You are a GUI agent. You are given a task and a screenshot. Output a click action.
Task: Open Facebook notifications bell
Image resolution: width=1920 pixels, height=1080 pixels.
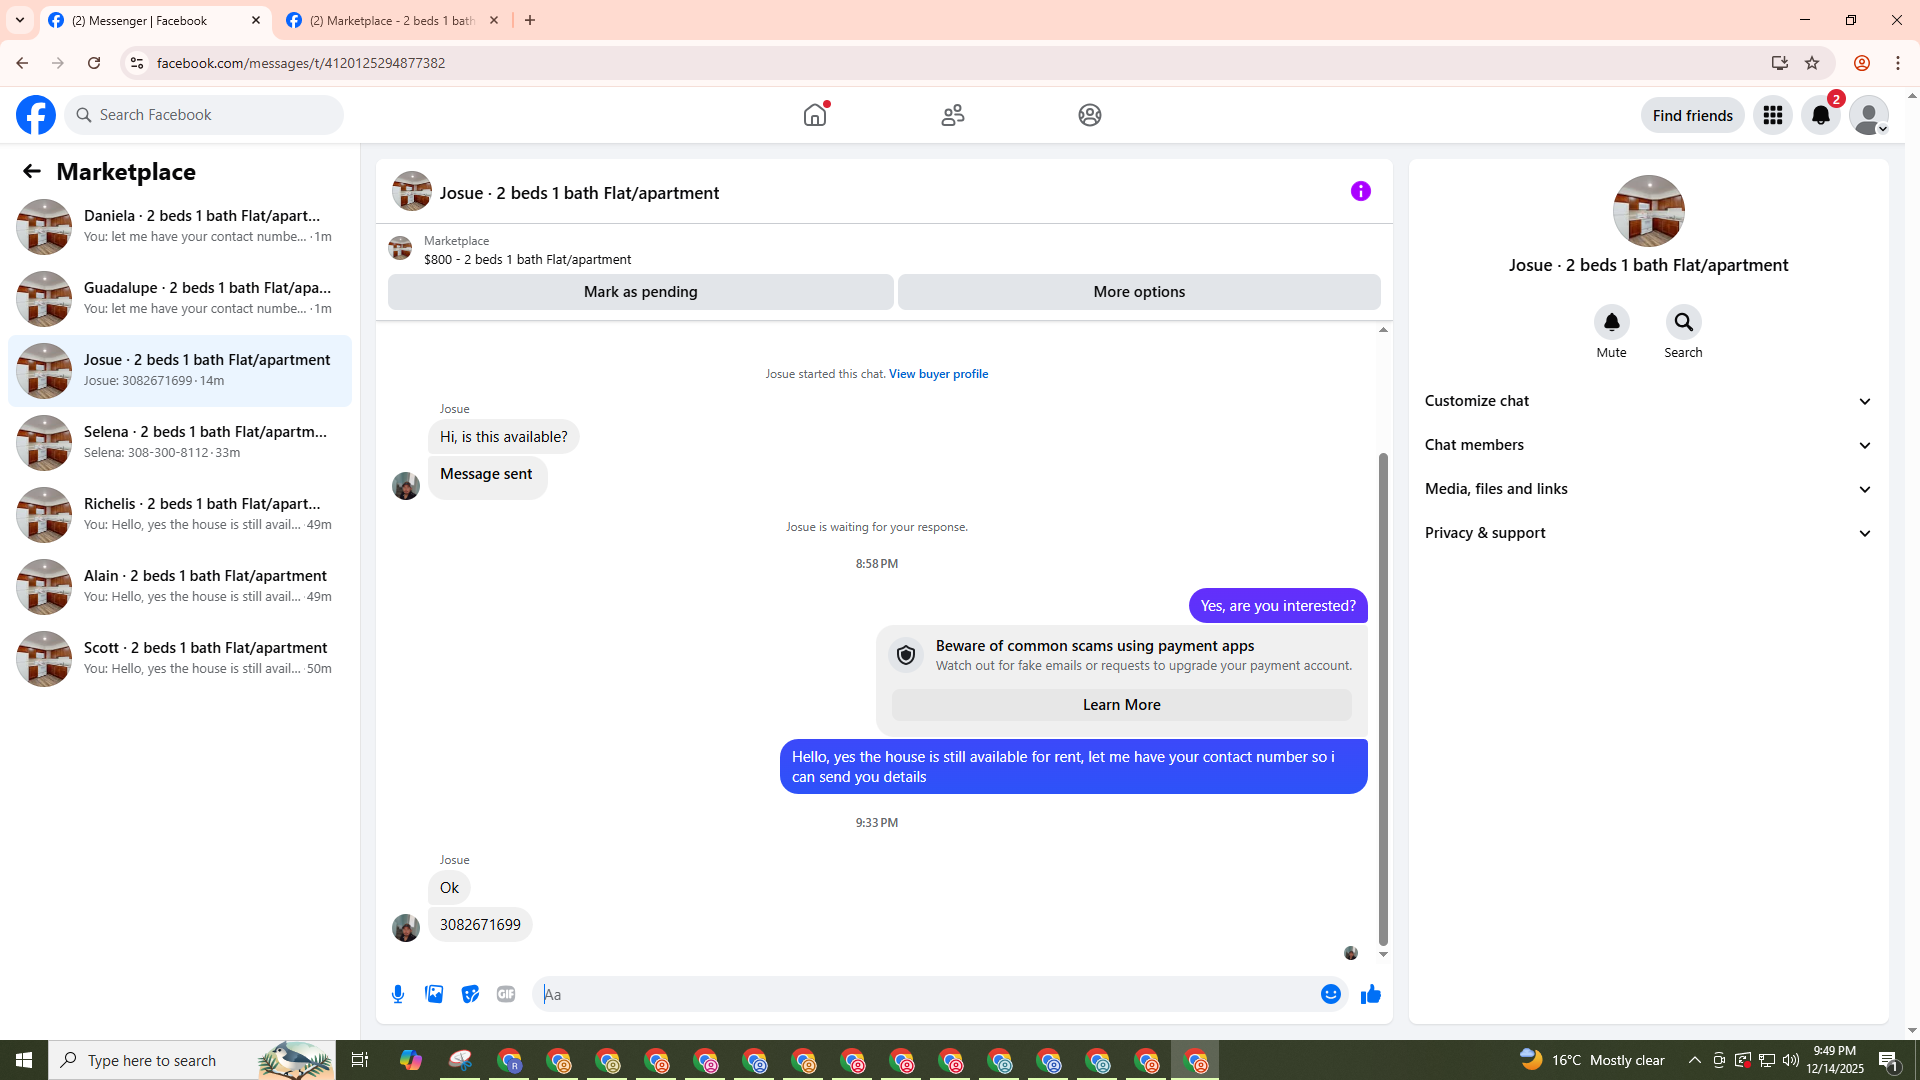pos(1820,115)
